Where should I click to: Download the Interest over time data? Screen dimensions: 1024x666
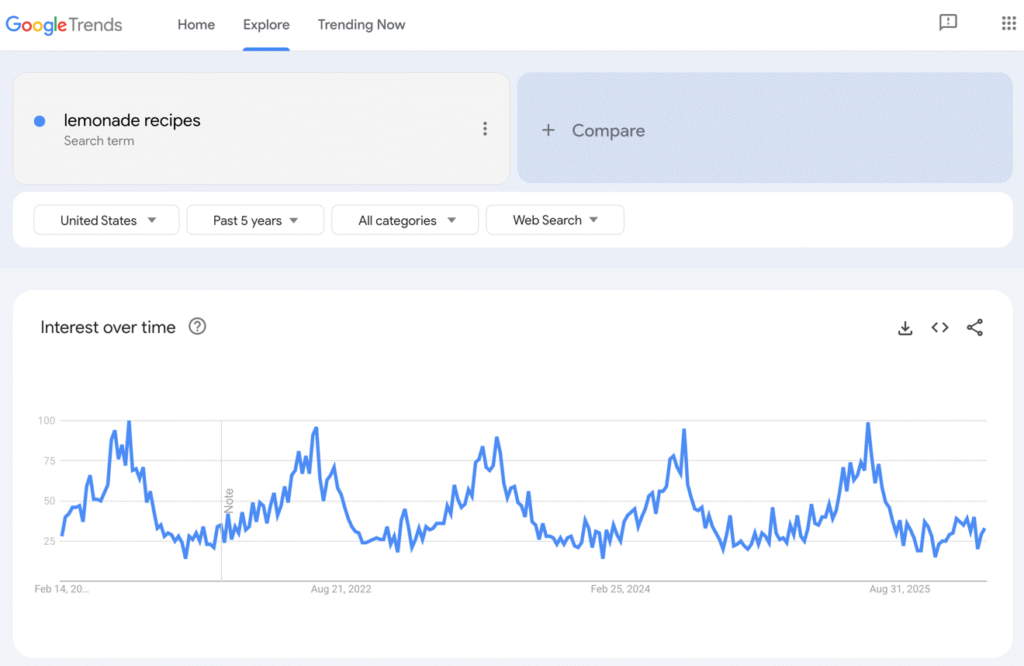[905, 327]
